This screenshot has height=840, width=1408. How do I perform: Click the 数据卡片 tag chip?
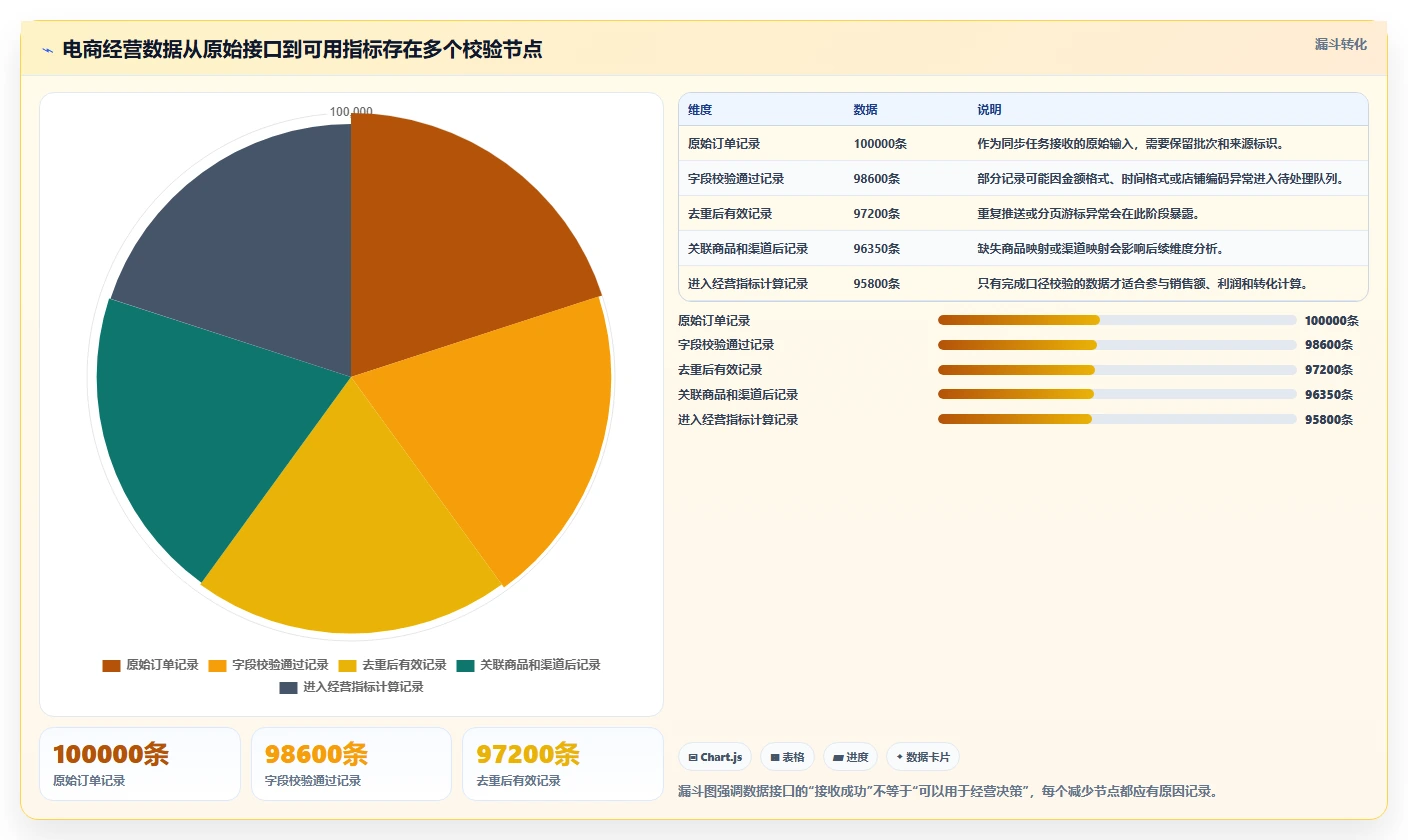[923, 757]
